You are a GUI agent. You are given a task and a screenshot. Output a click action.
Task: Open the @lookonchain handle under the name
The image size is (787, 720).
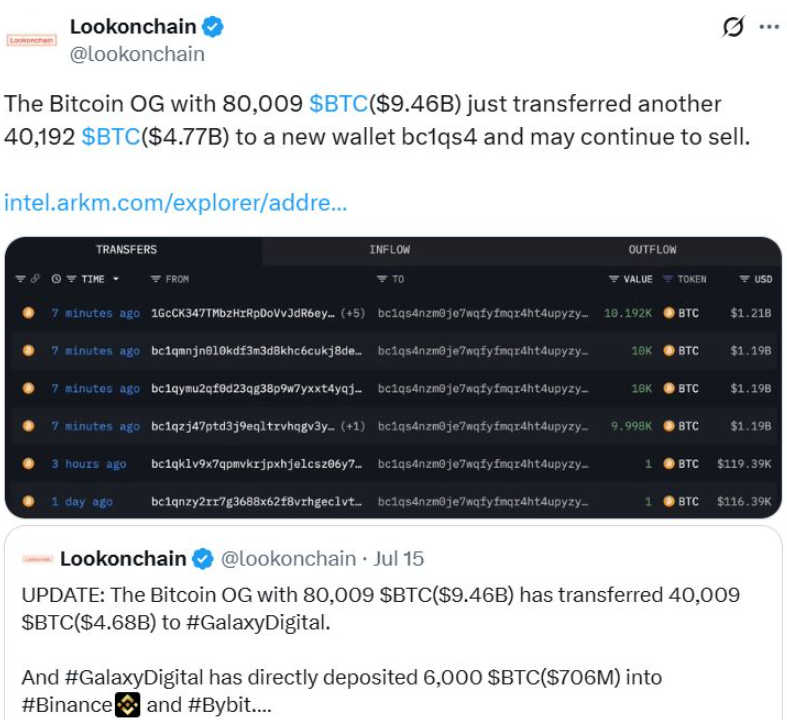137,54
